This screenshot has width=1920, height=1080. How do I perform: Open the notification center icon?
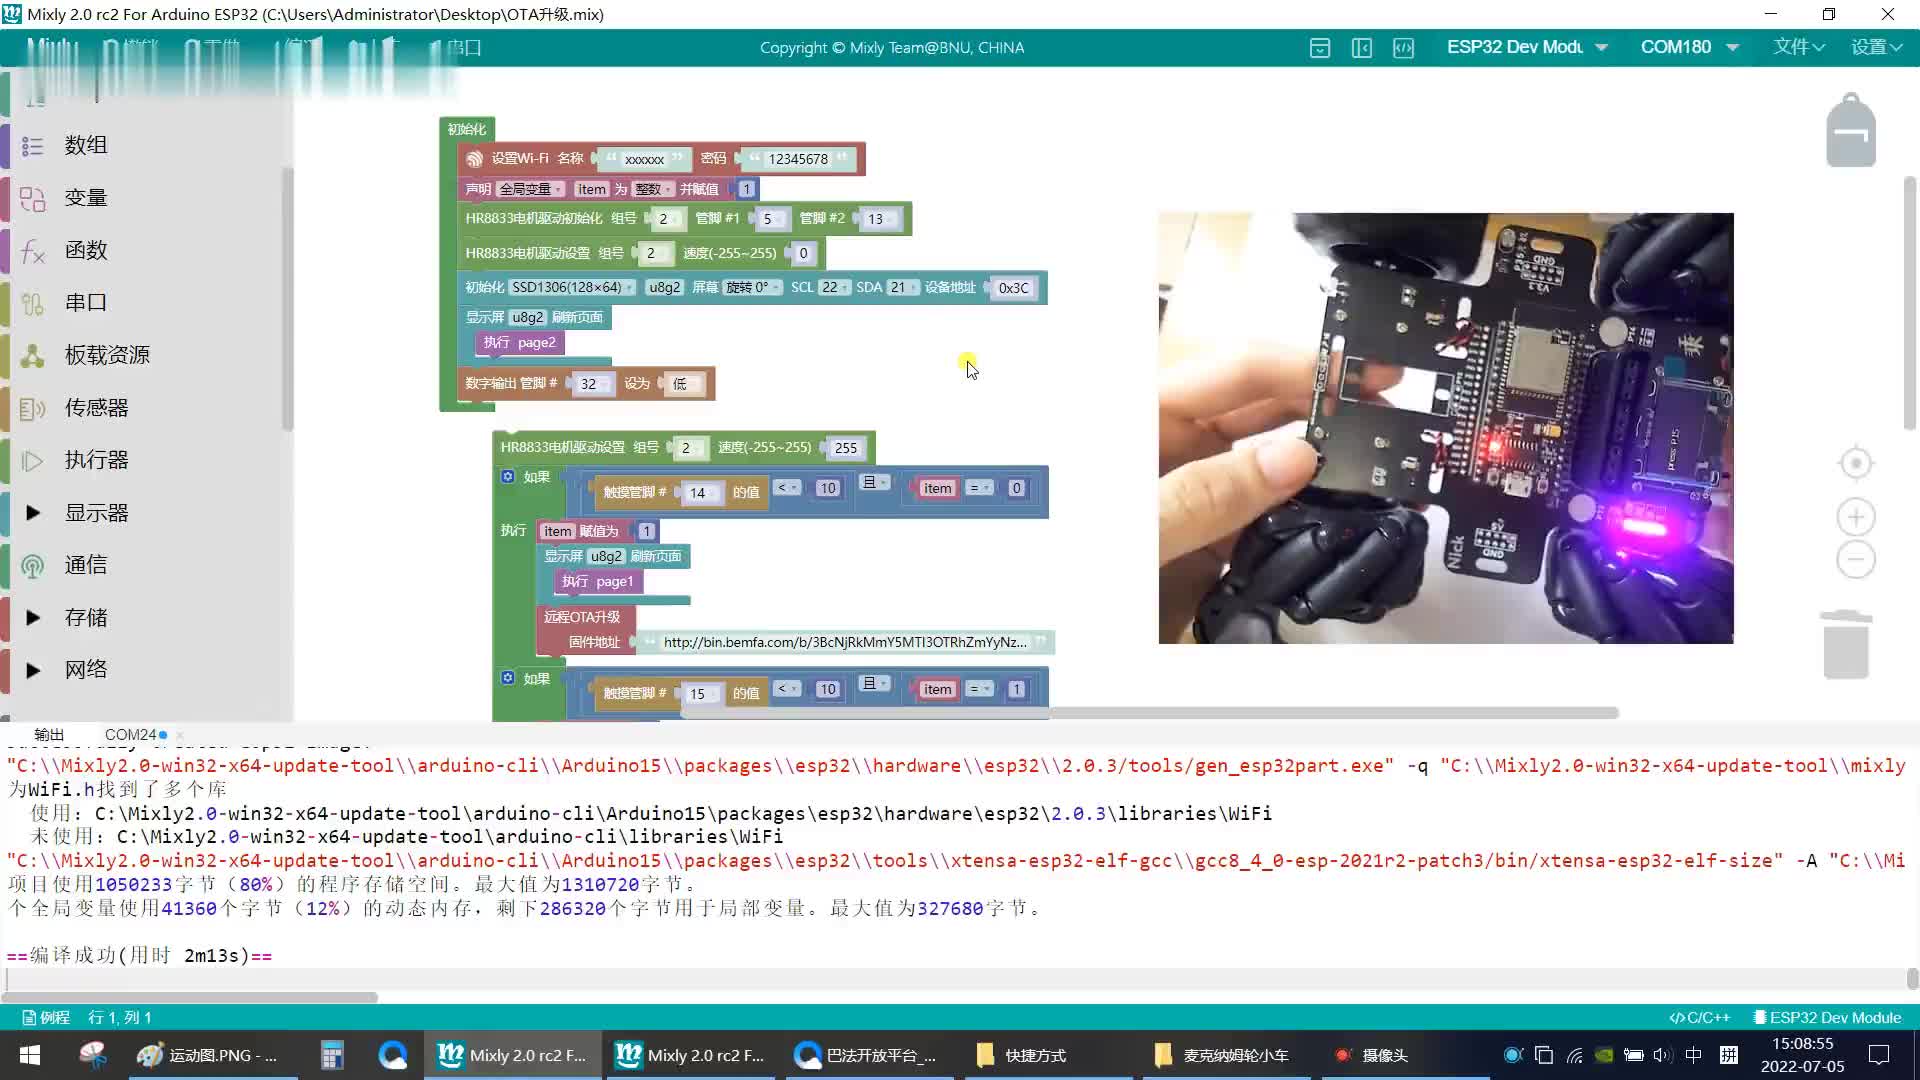(x=1879, y=1055)
